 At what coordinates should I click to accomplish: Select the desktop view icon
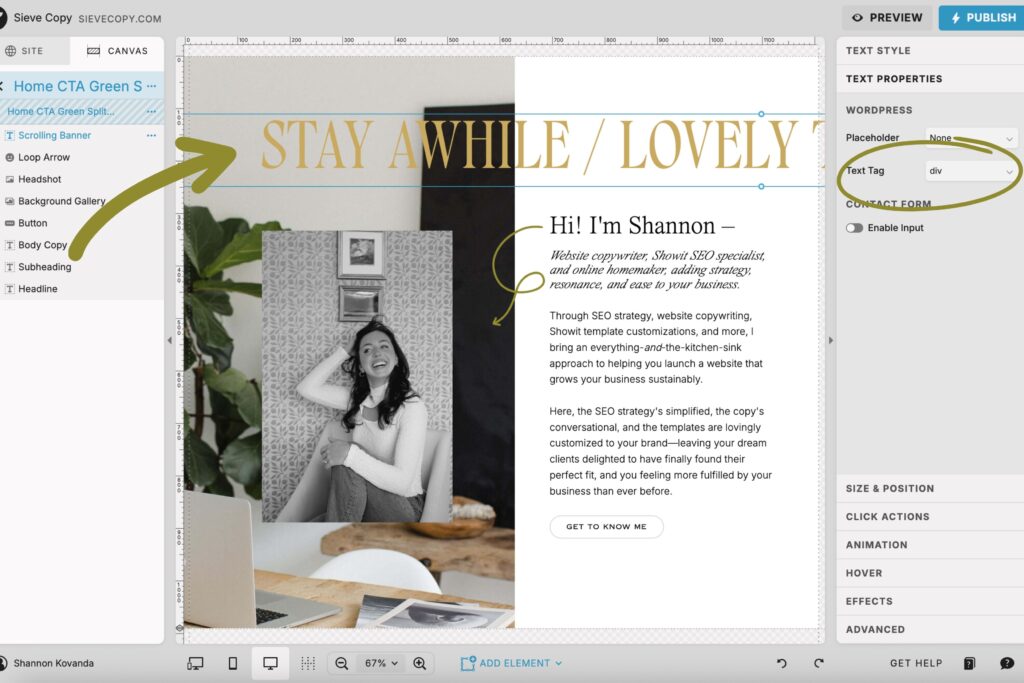pyautogui.click(x=270, y=663)
